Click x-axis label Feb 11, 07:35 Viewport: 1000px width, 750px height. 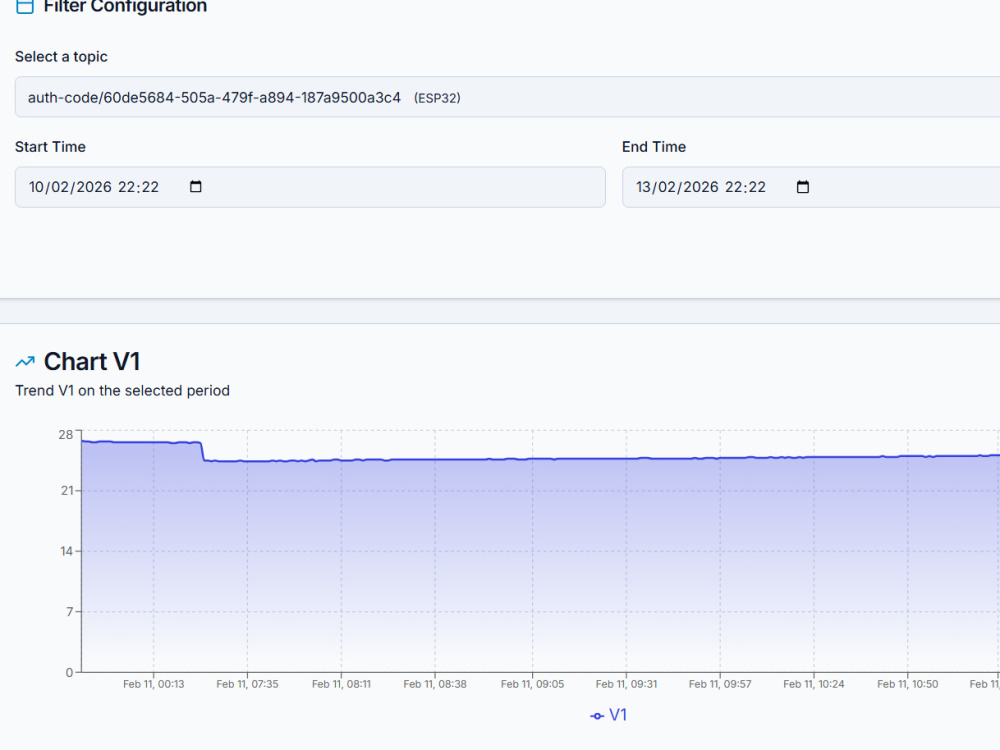pyautogui.click(x=247, y=684)
